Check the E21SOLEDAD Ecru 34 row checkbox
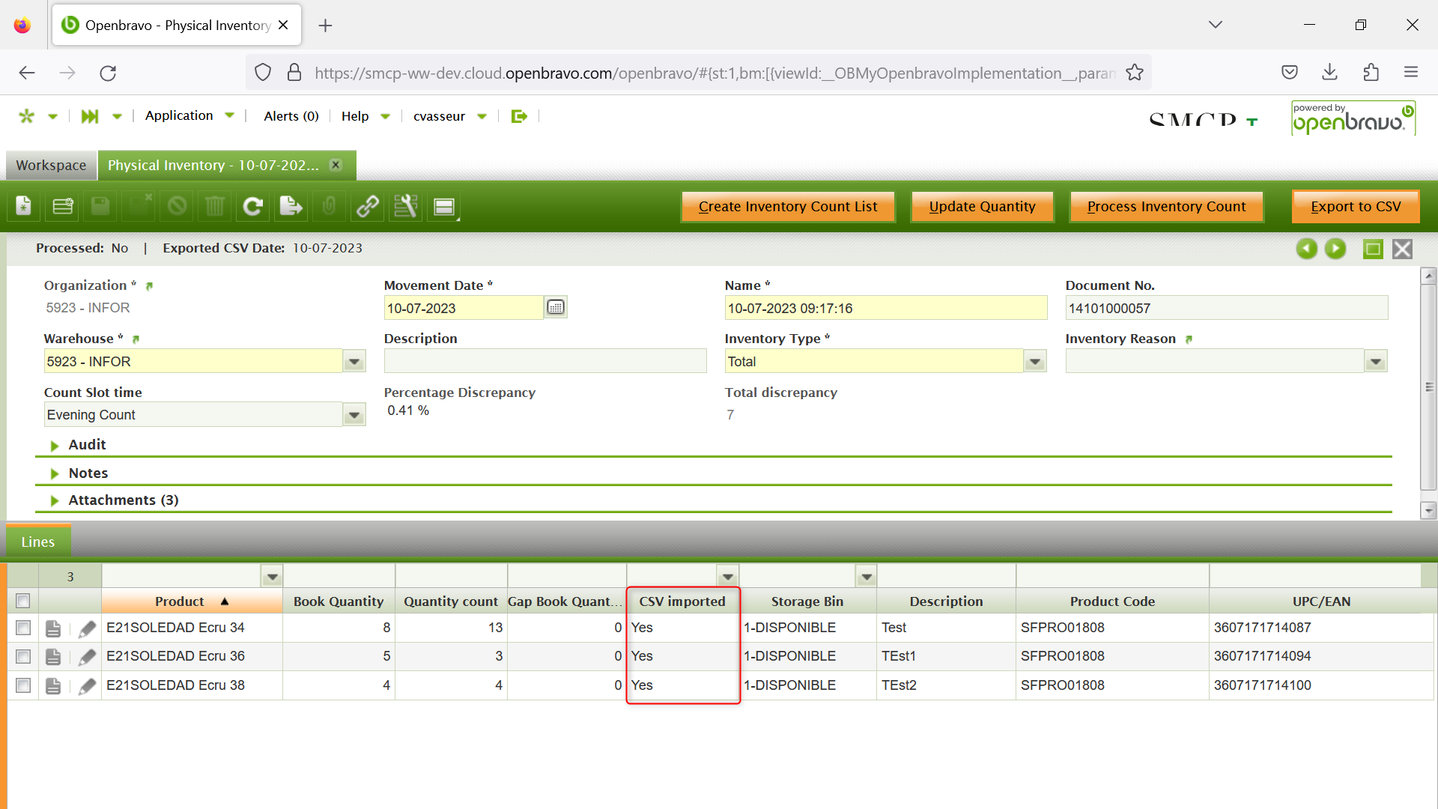Screen dimensions: 1438x809 [23, 628]
